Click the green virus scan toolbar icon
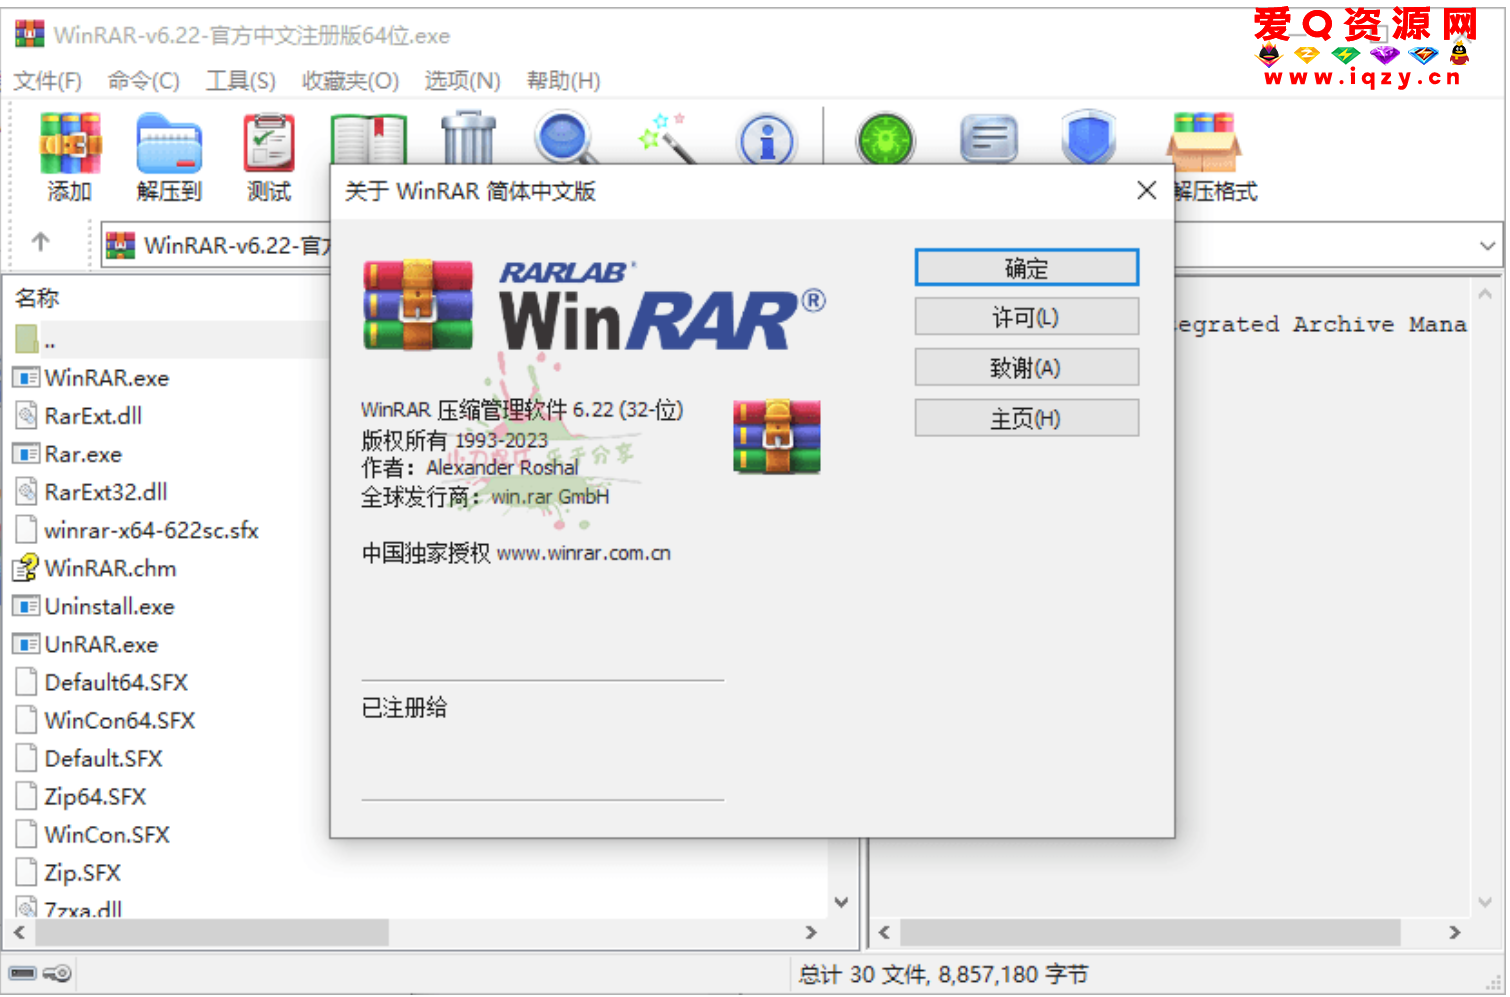Viewport: 1510px width, 997px height. (x=885, y=140)
